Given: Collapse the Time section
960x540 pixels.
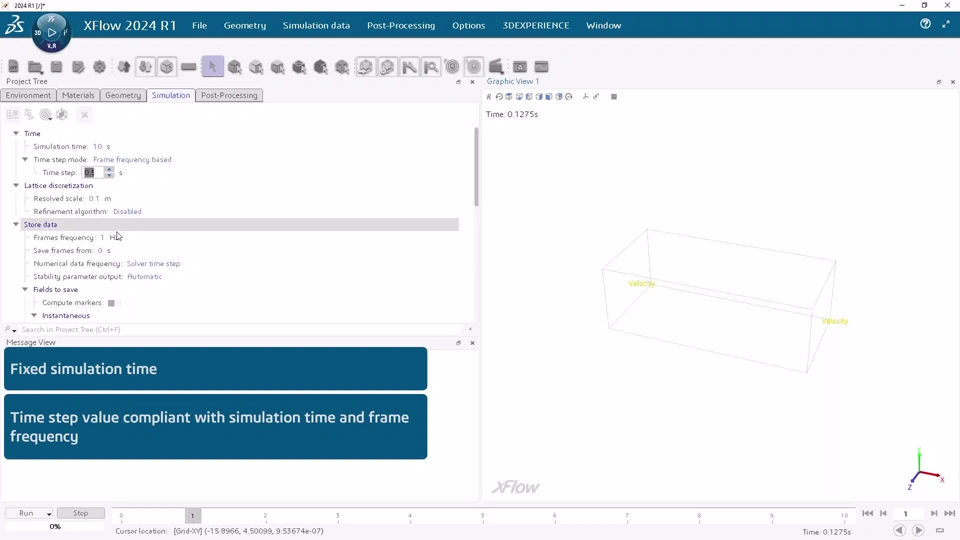Looking at the screenshot, I should click(16, 133).
